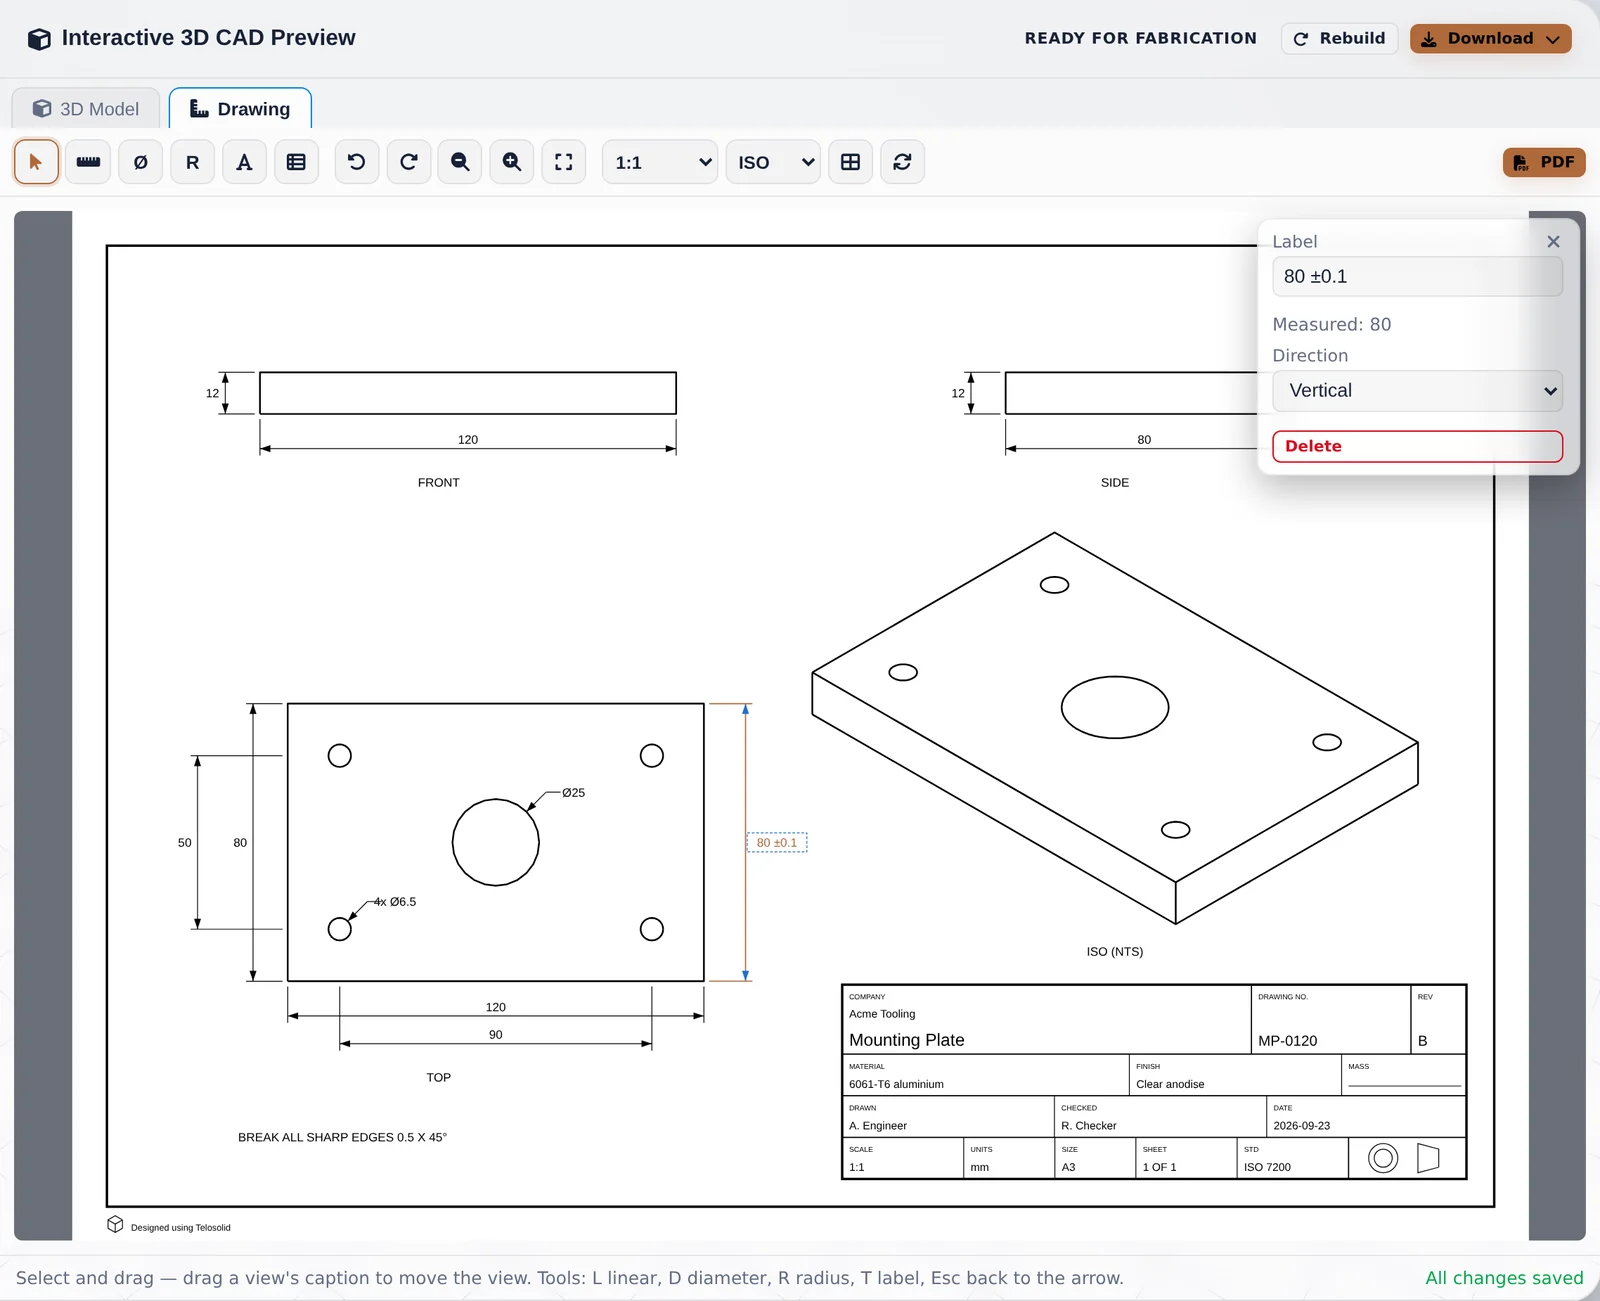Zoom in on the drawing
1600x1301 pixels.
click(x=512, y=162)
